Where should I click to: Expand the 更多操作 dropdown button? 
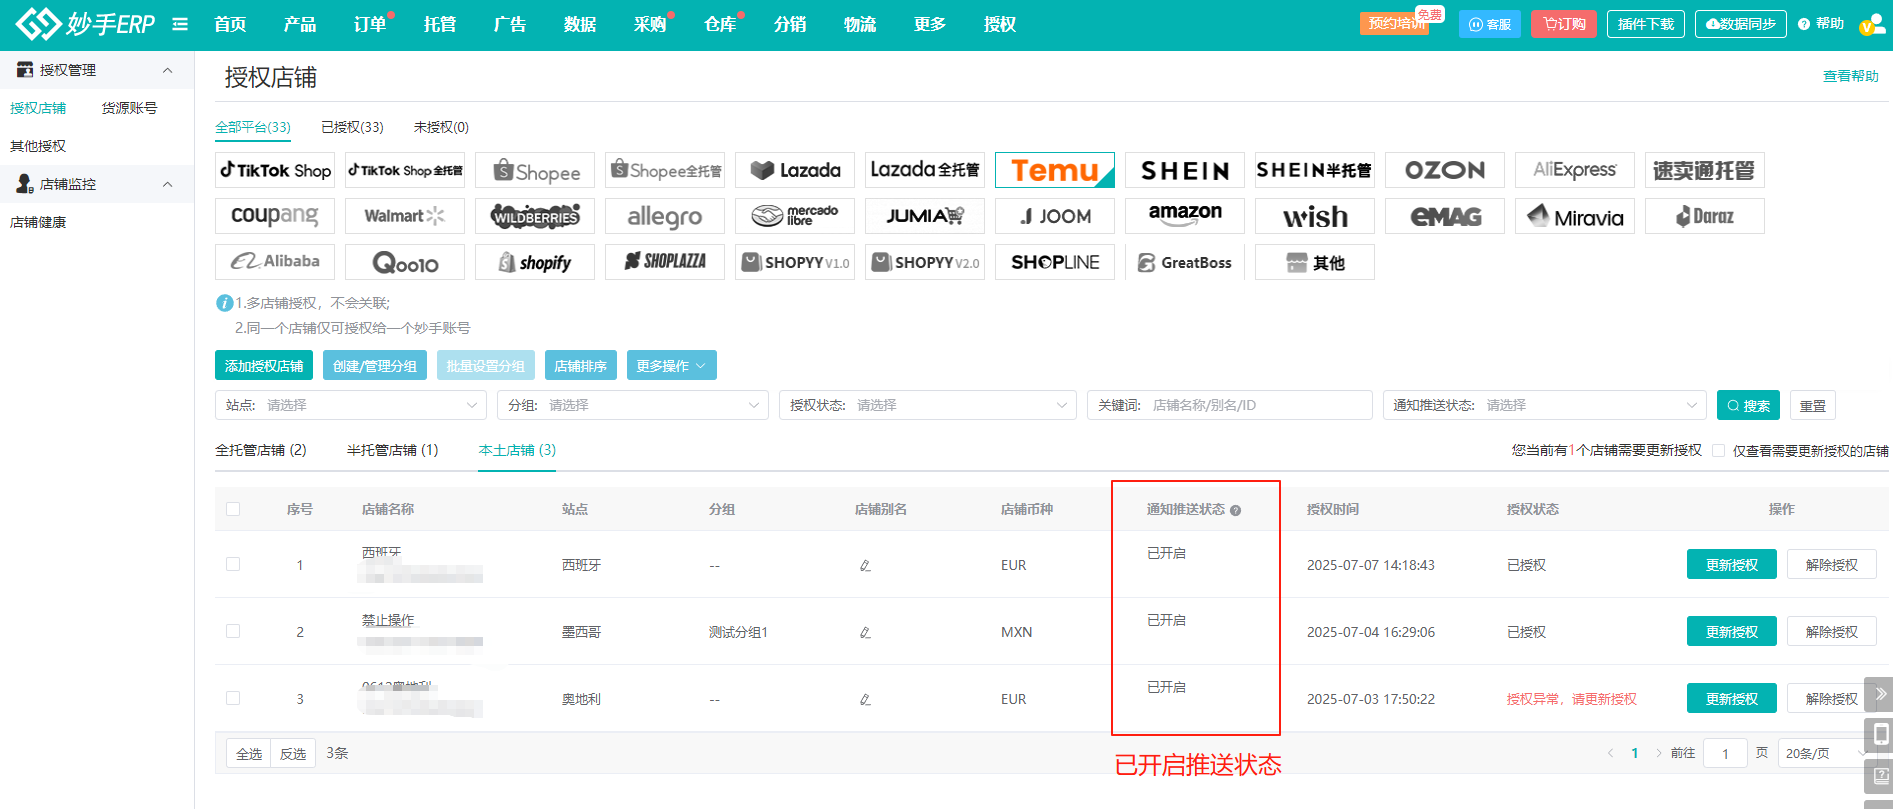(671, 365)
